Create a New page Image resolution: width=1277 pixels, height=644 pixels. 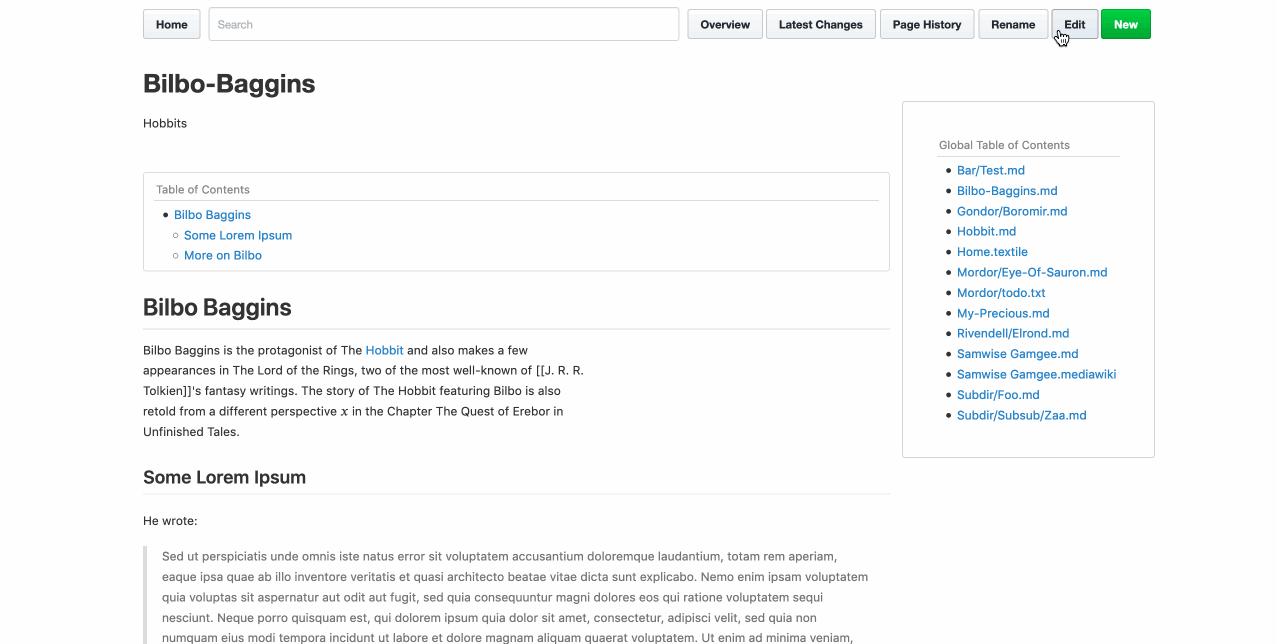click(x=1125, y=25)
